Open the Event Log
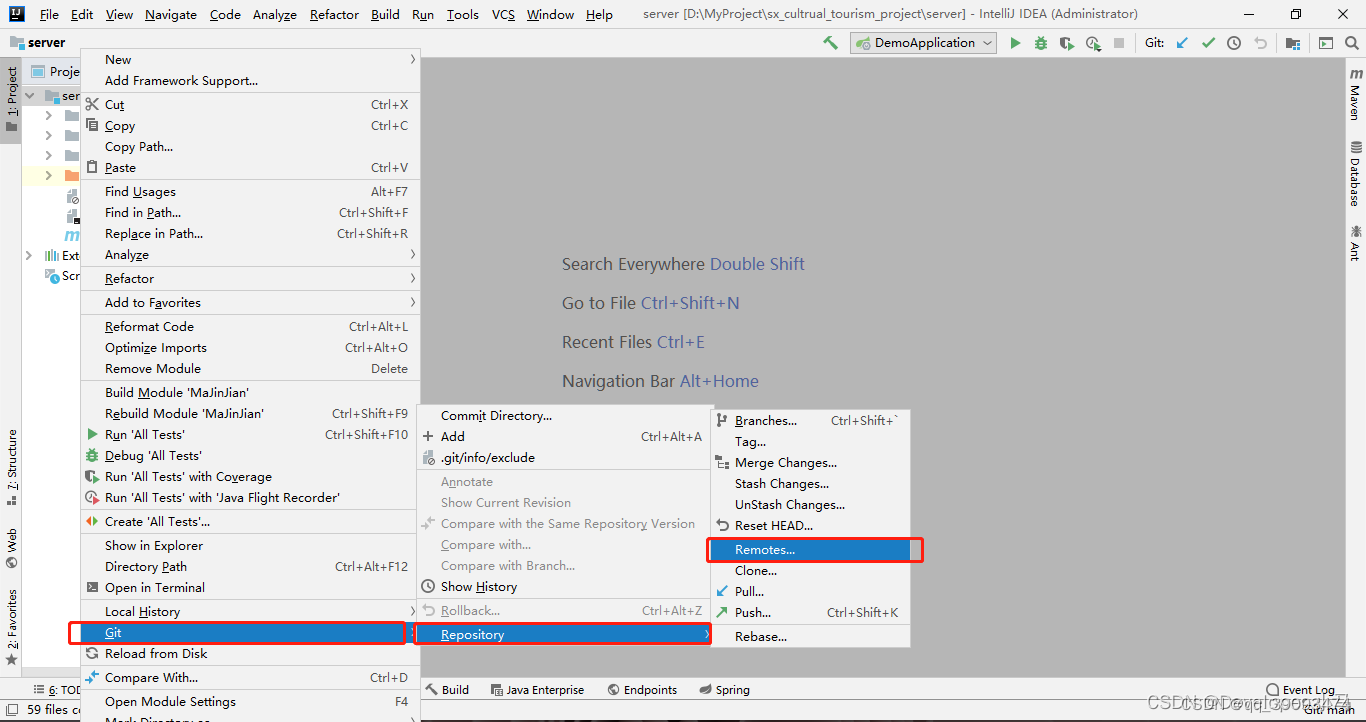Viewport: 1366px width, 722px height. pos(1300,690)
